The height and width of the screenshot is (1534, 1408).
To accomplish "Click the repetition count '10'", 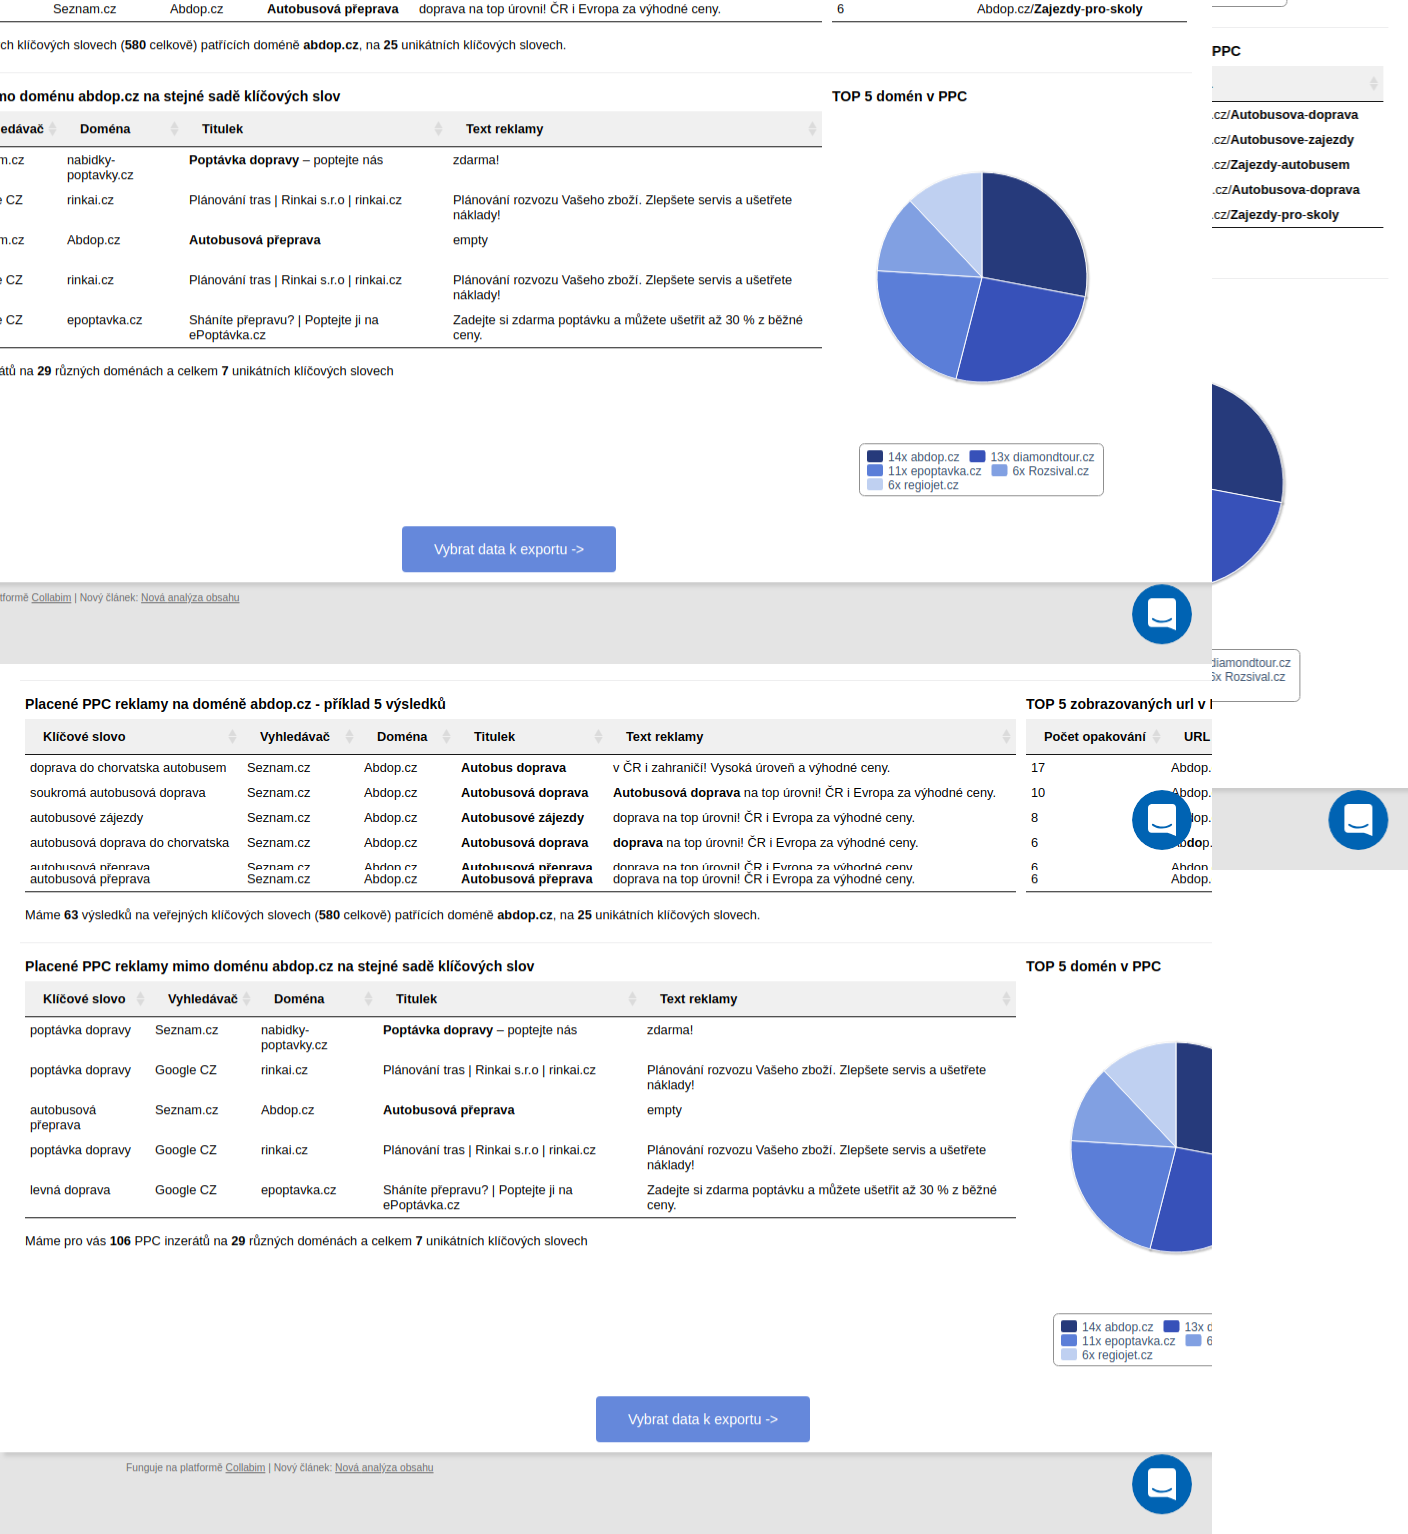I will (x=1038, y=793).
